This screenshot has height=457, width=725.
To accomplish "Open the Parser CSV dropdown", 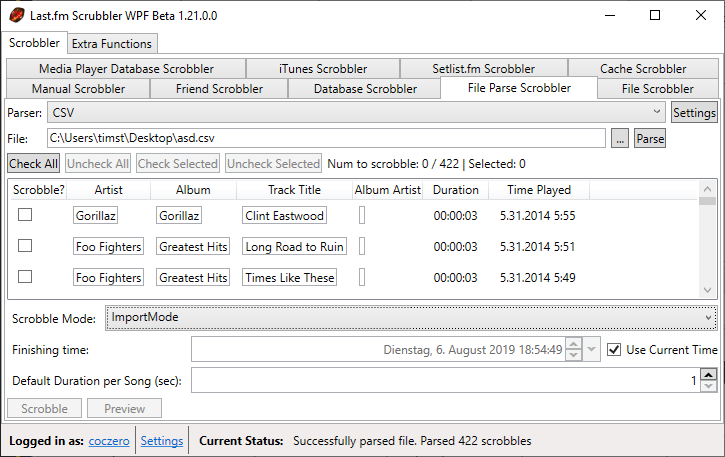I will 356,113.
